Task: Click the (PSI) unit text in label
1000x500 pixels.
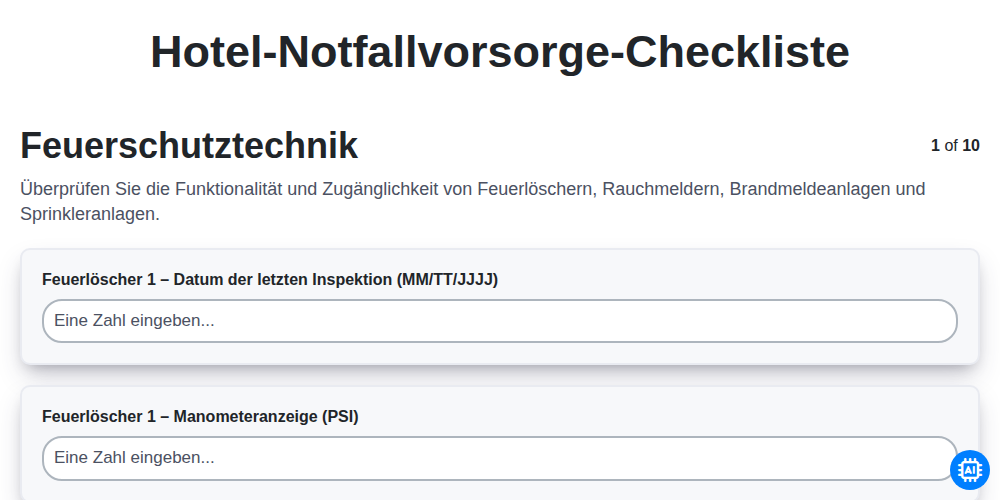Action: [x=340, y=416]
